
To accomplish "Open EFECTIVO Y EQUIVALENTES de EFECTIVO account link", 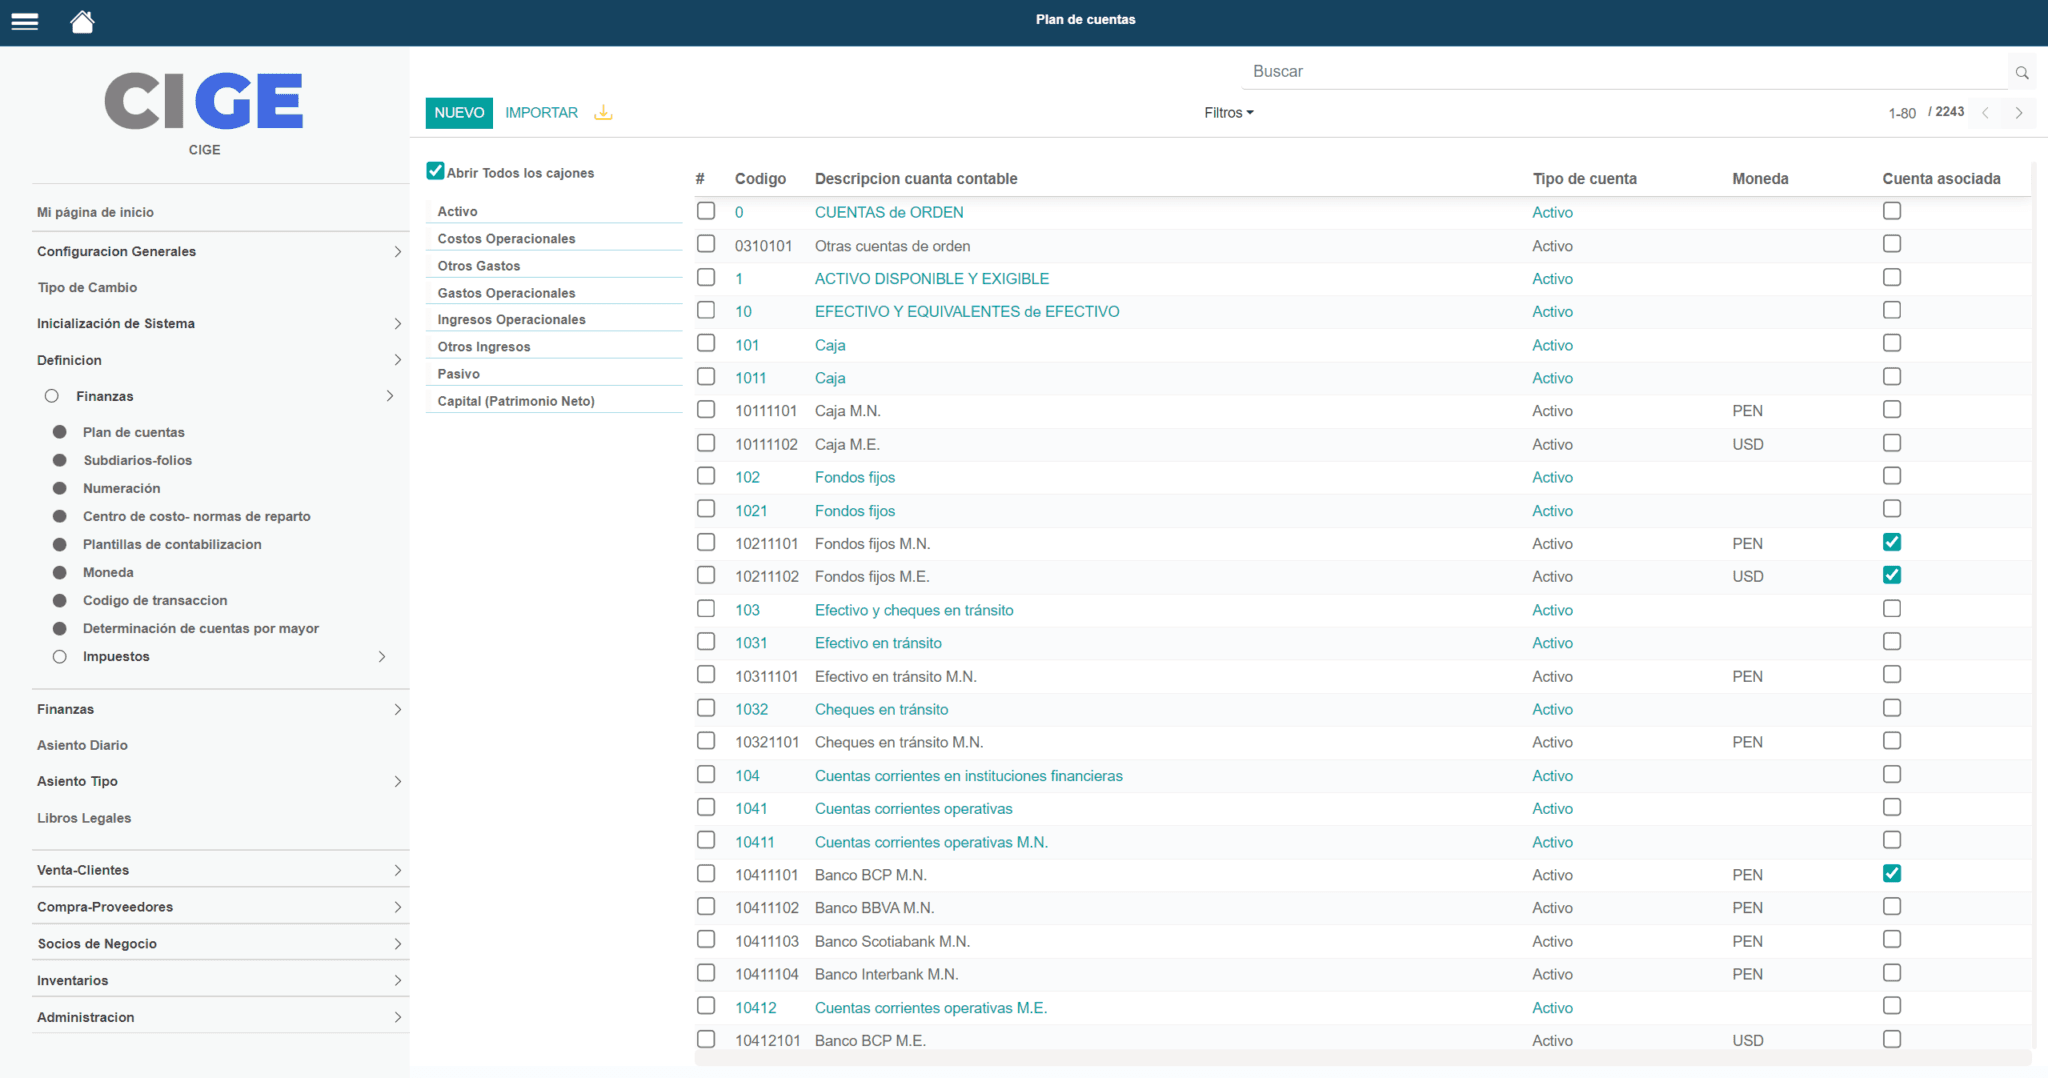I will 966,312.
